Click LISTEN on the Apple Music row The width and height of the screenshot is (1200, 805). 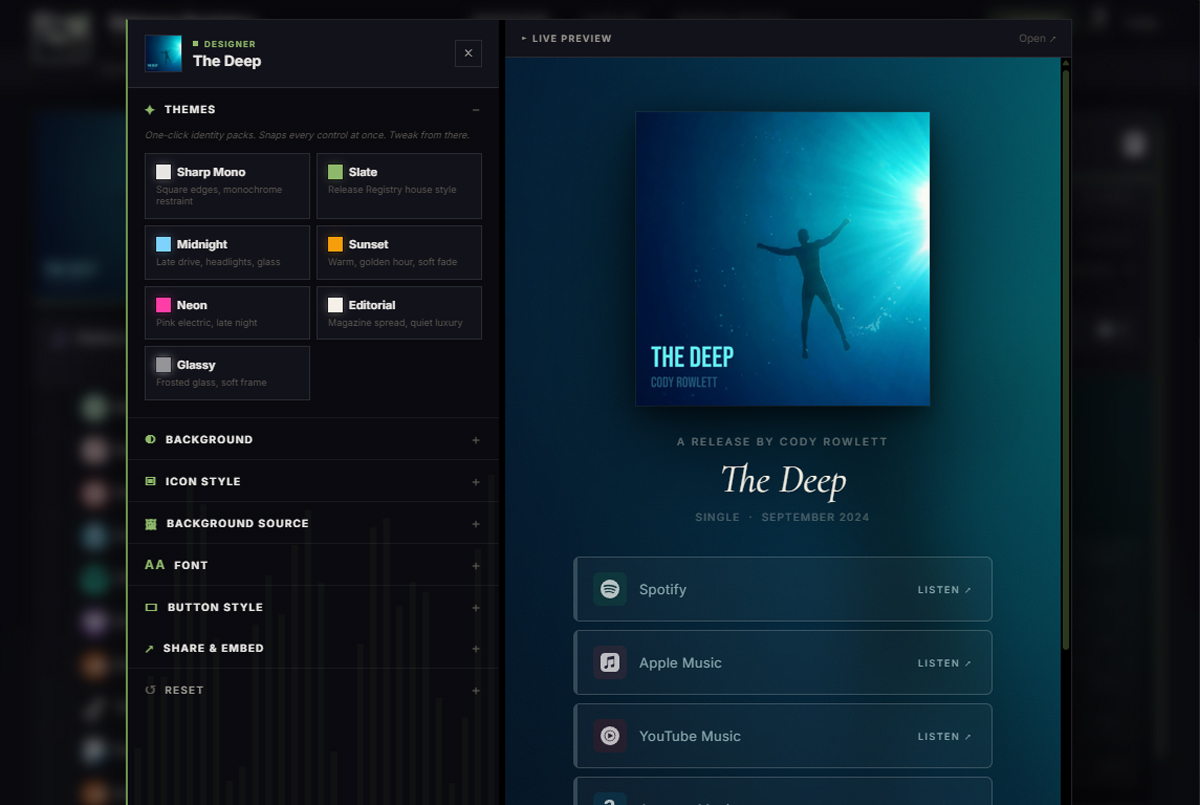point(945,663)
